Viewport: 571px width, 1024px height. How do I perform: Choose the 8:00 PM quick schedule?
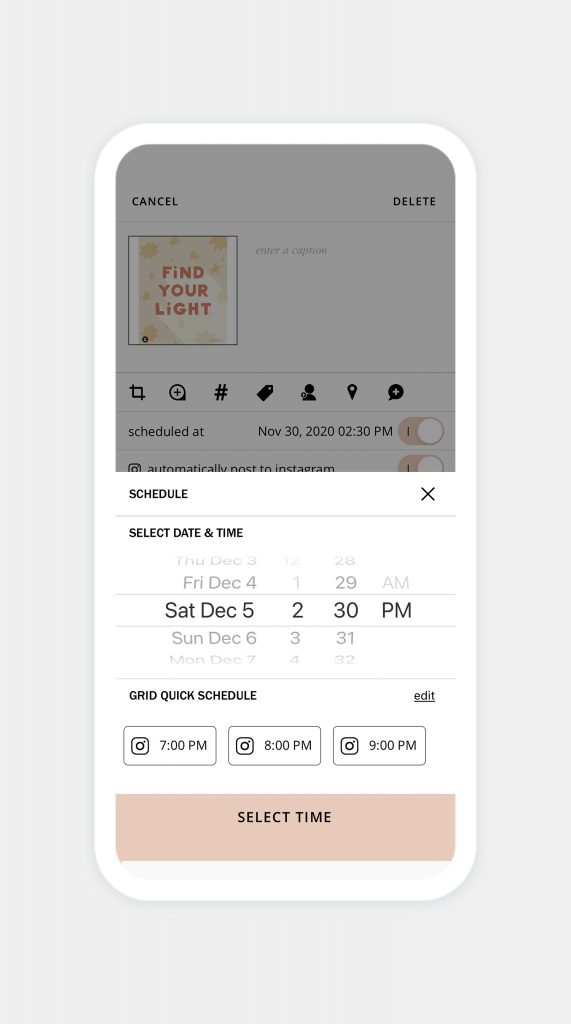point(274,746)
